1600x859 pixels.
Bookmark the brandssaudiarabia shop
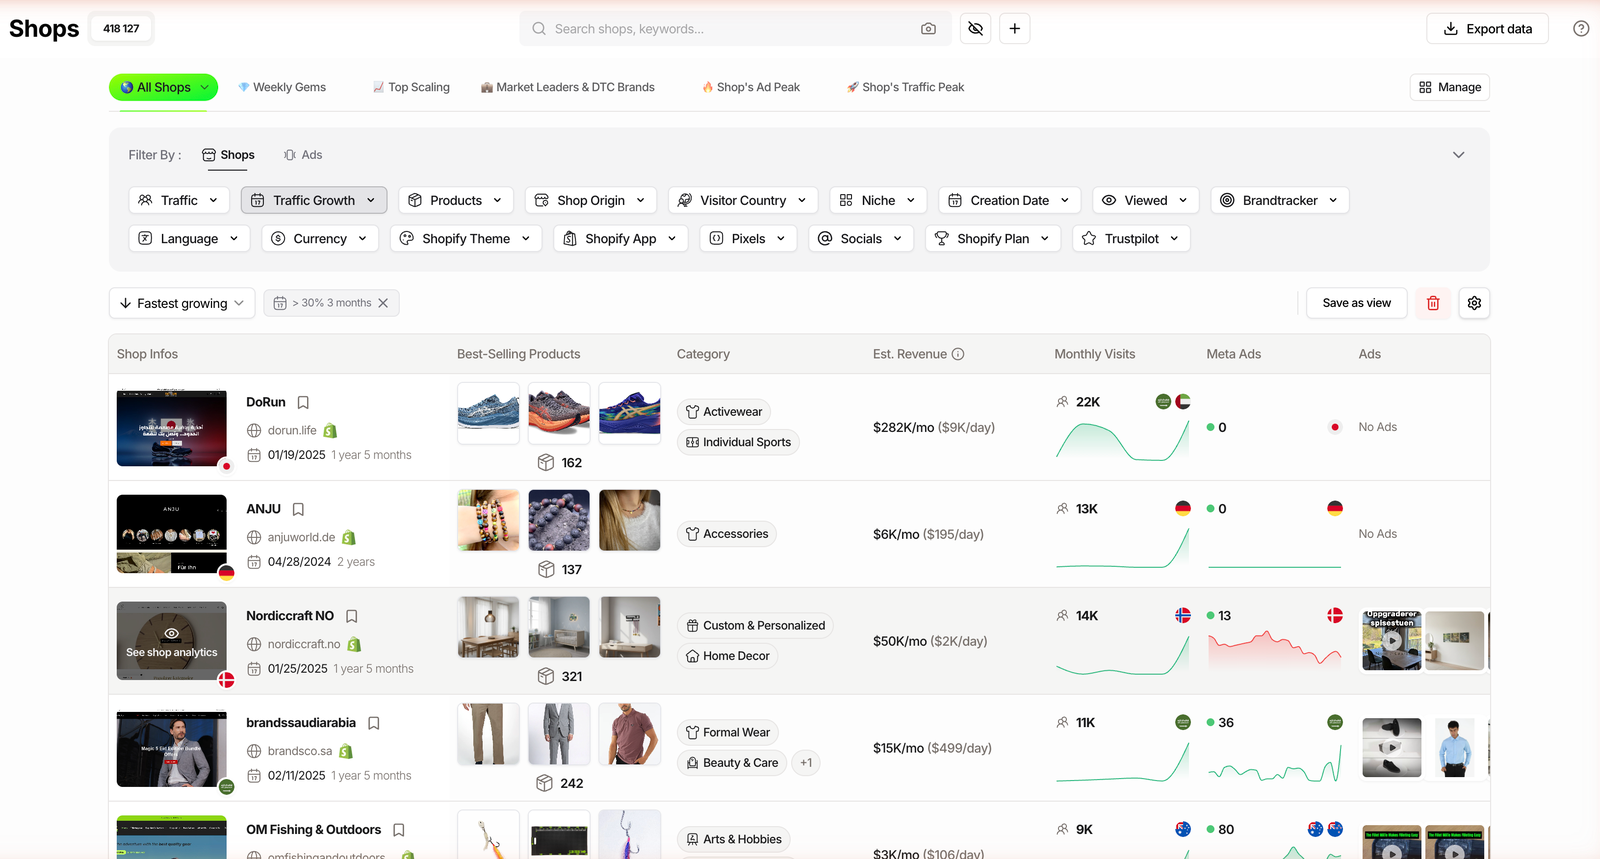click(374, 723)
